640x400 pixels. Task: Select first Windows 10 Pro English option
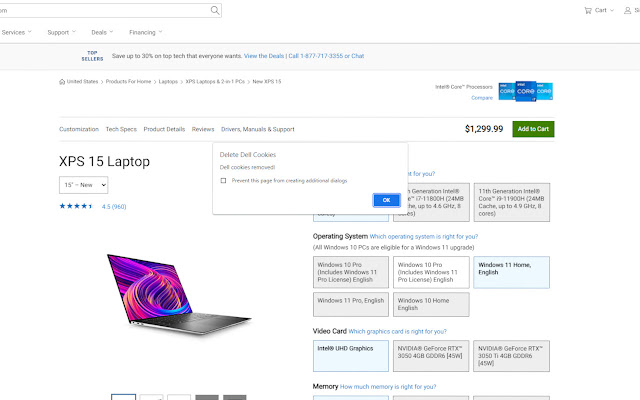point(351,272)
